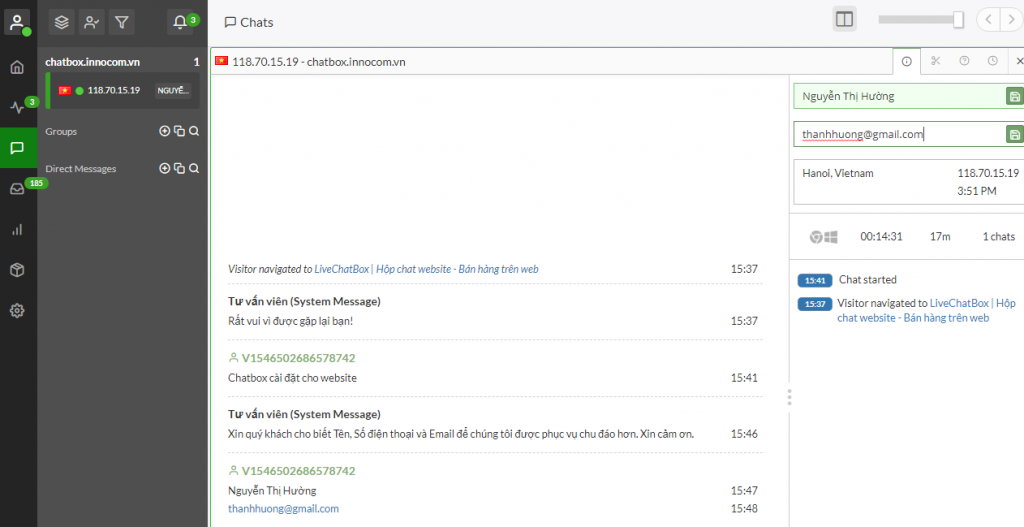Click the Chrome browser icon
The width and height of the screenshot is (1024, 527).
tap(816, 237)
